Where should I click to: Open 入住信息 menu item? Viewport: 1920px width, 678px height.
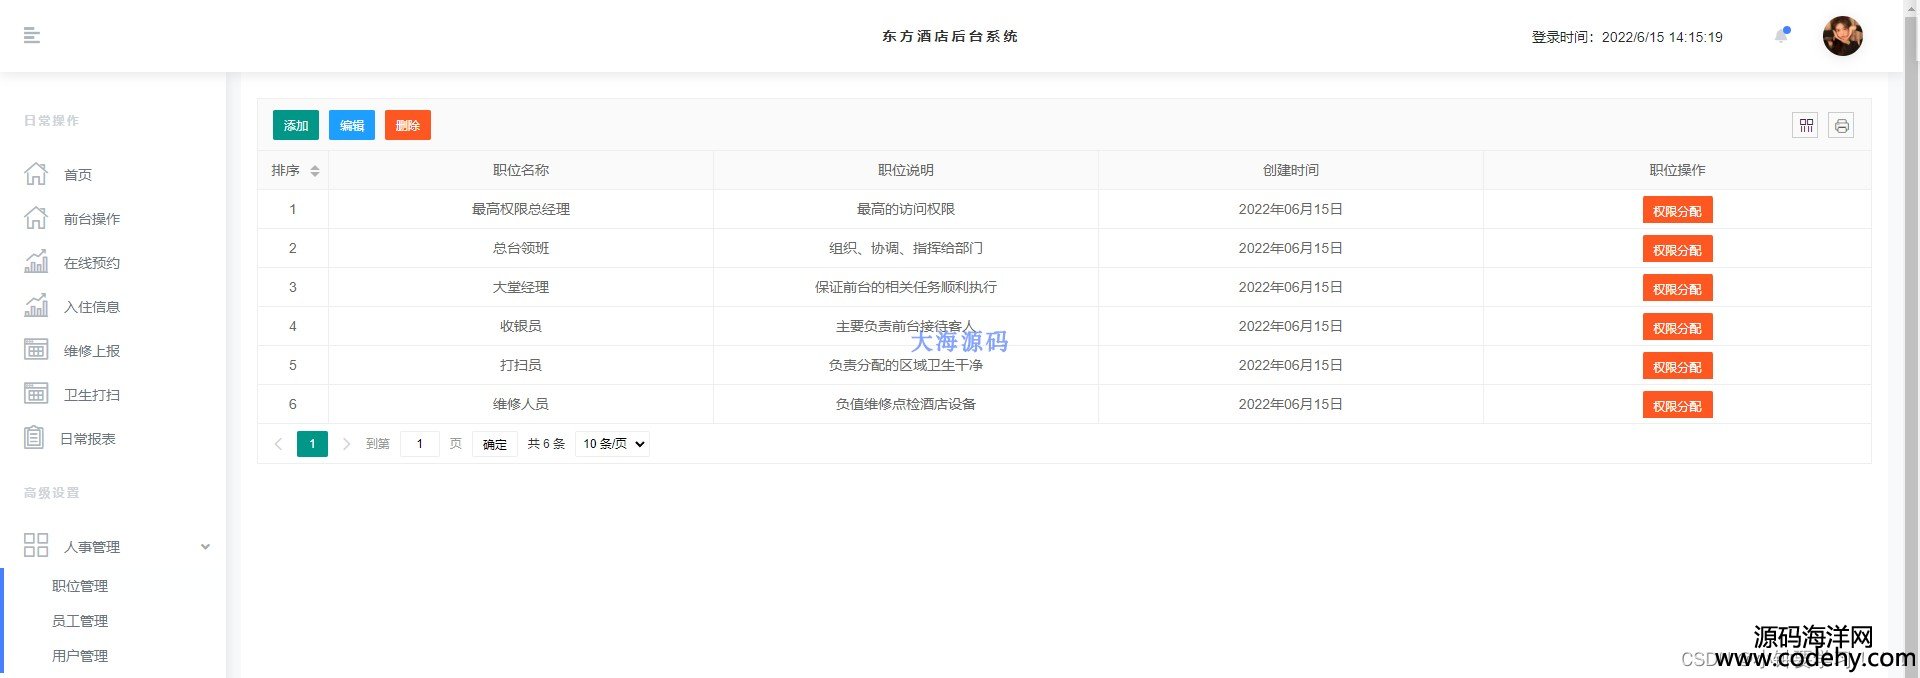[92, 307]
